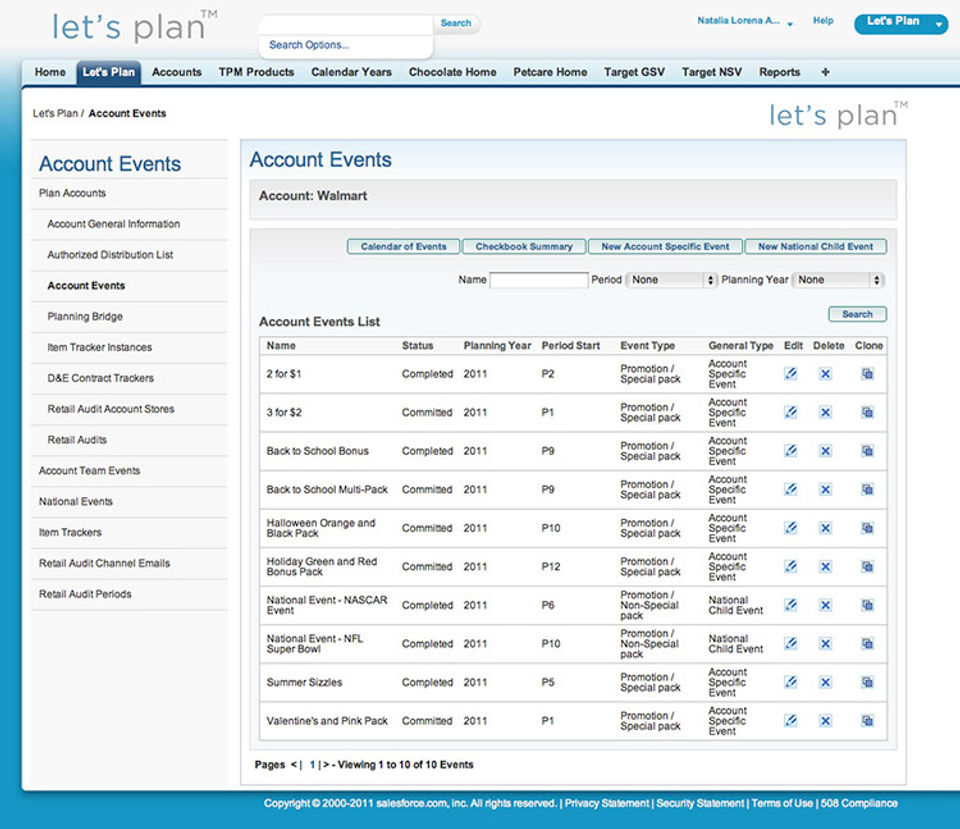
Task: Delete the Back to School Multi-Pack event
Action: pos(825,489)
